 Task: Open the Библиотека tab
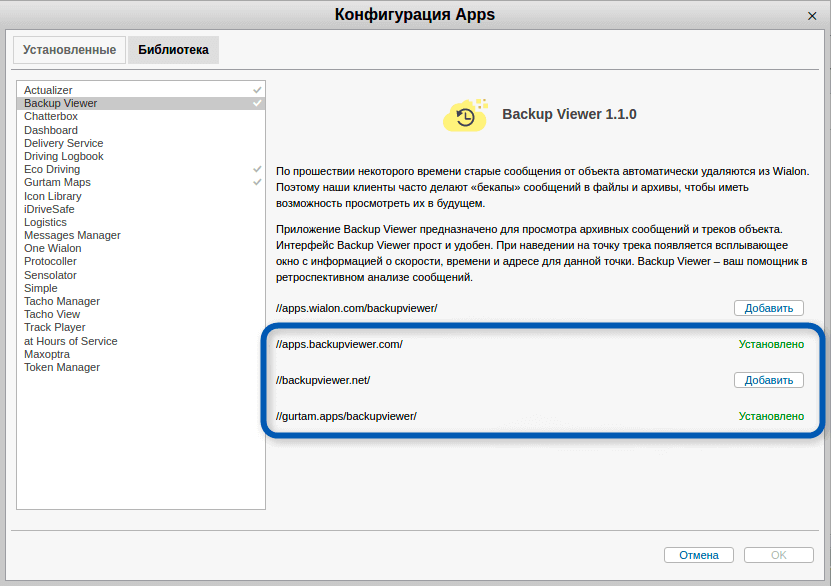click(173, 50)
